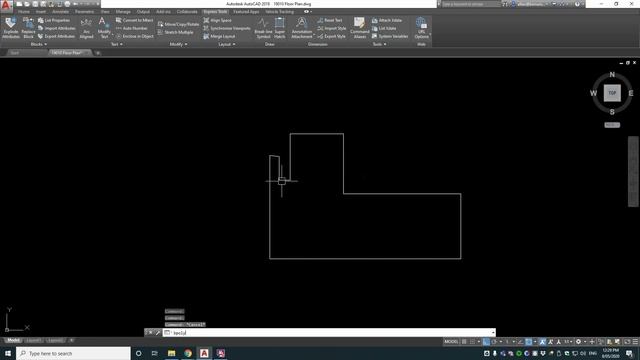Select the Stretch Multiple tool
Viewport: 640px width, 360px height.
(x=176, y=32)
